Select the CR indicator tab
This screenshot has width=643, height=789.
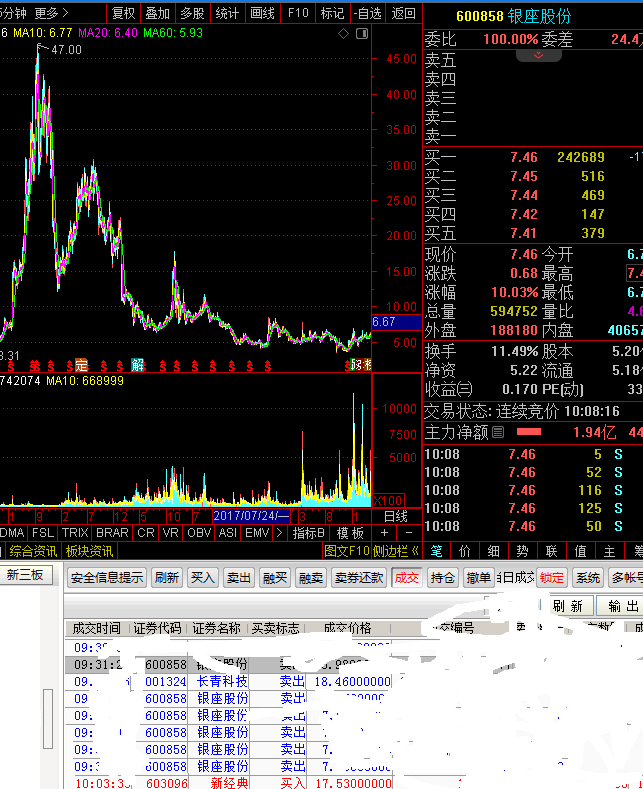tap(146, 532)
